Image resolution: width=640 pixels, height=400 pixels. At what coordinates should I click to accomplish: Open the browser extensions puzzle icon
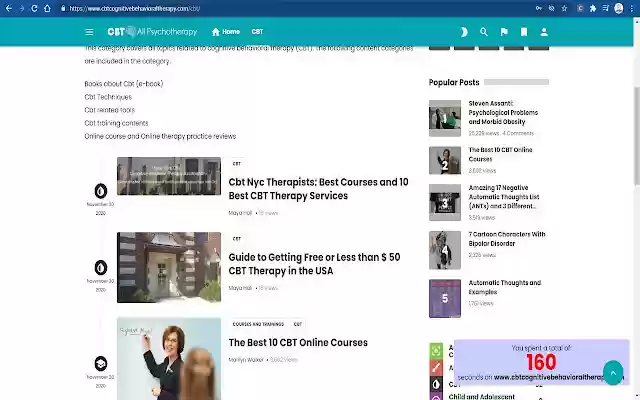coord(593,8)
